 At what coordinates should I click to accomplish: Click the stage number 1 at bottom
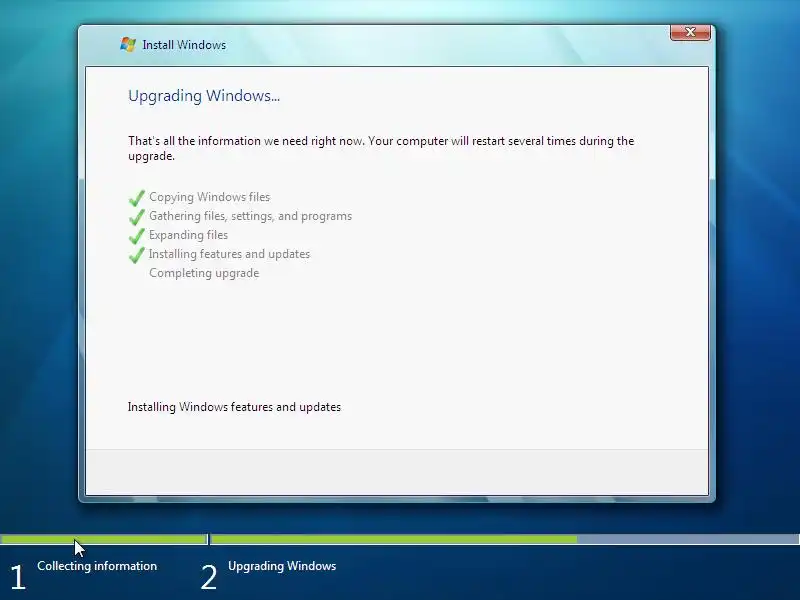click(18, 578)
